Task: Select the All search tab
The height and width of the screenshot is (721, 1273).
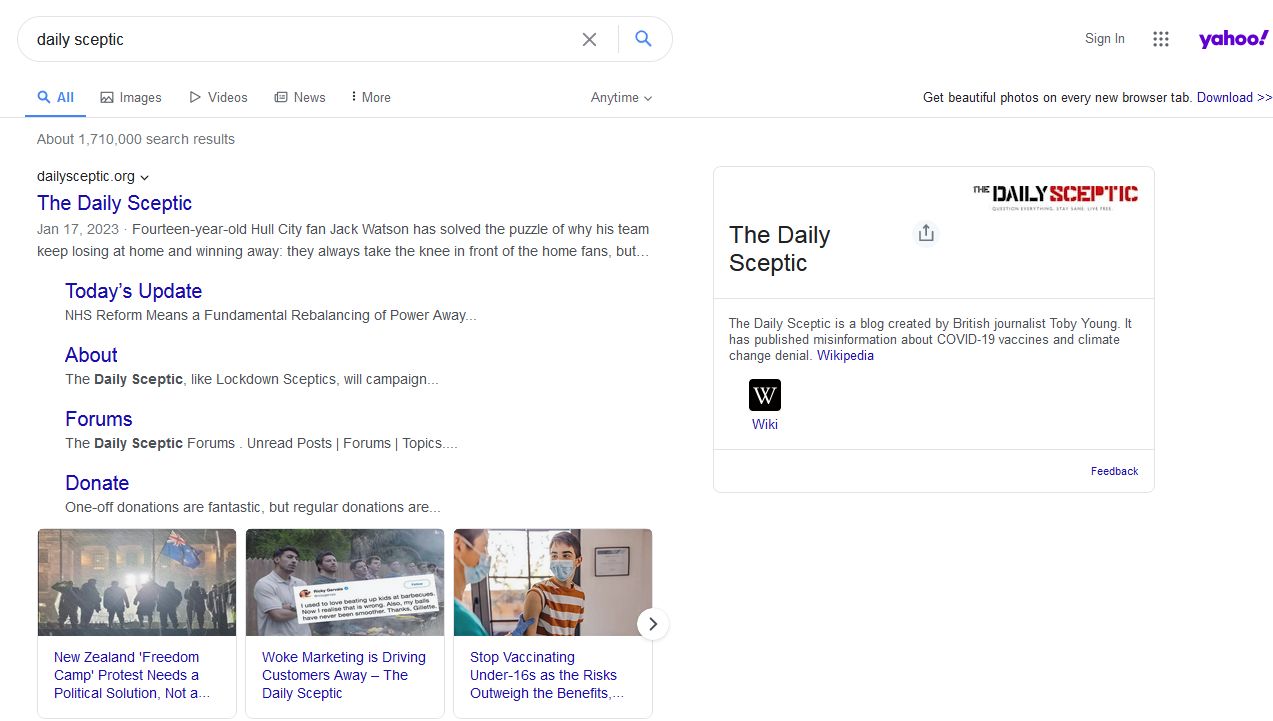Action: click(56, 97)
